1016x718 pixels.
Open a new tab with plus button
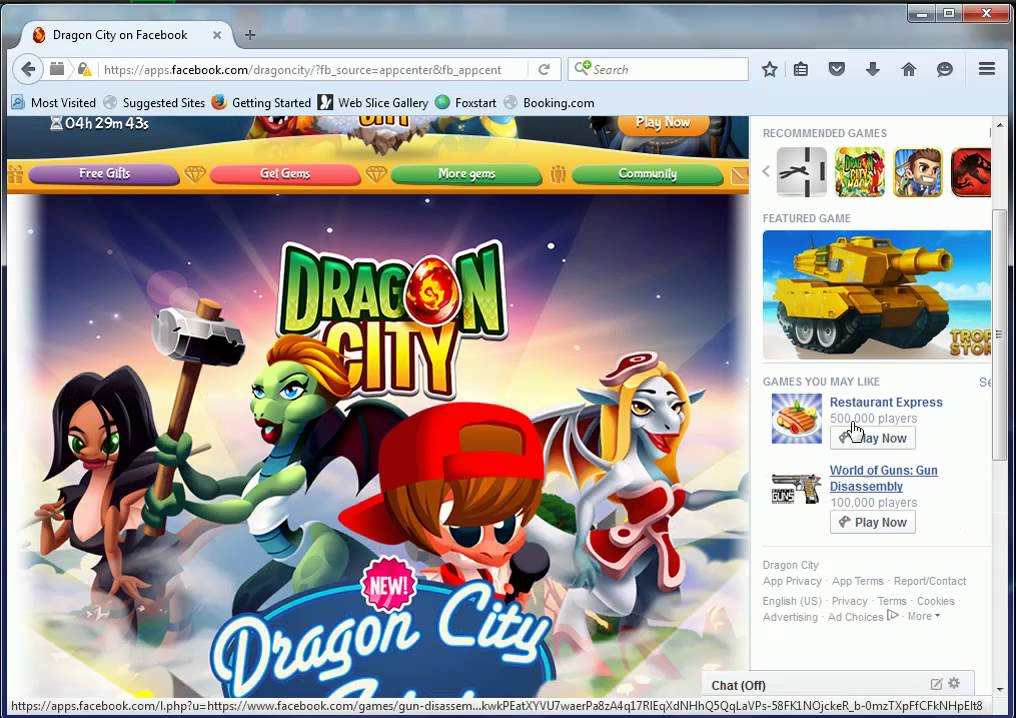[x=250, y=35]
